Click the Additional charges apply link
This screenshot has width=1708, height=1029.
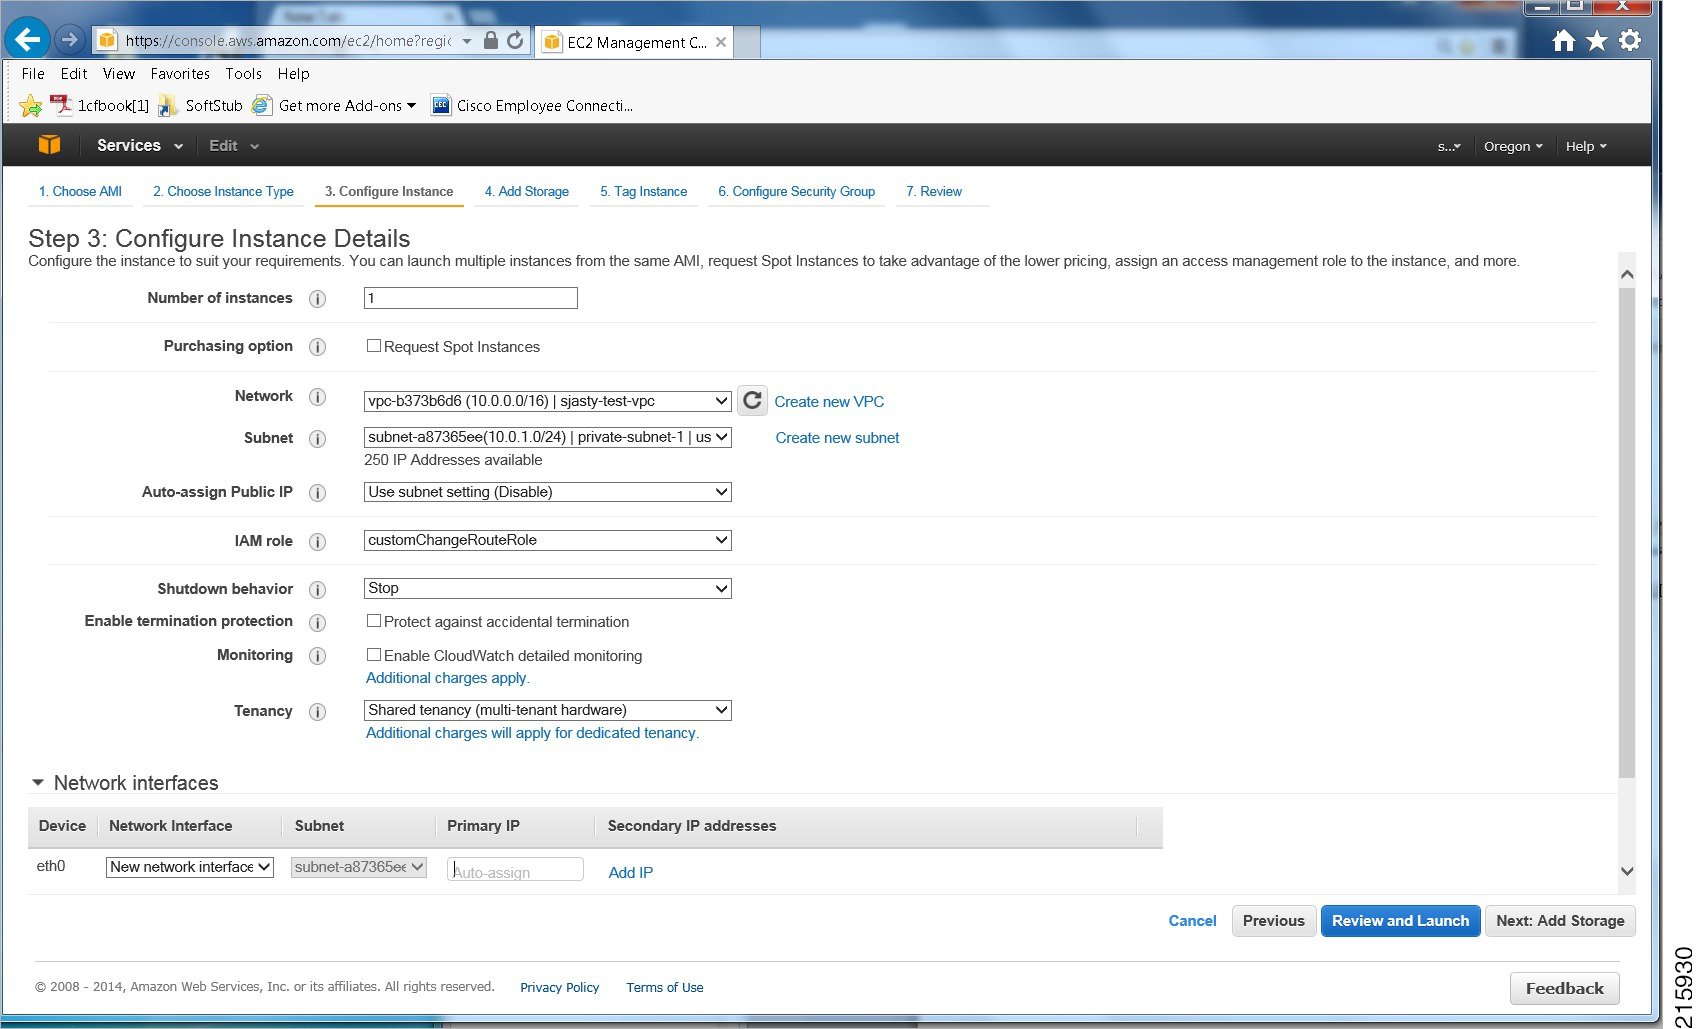pyautogui.click(x=446, y=678)
